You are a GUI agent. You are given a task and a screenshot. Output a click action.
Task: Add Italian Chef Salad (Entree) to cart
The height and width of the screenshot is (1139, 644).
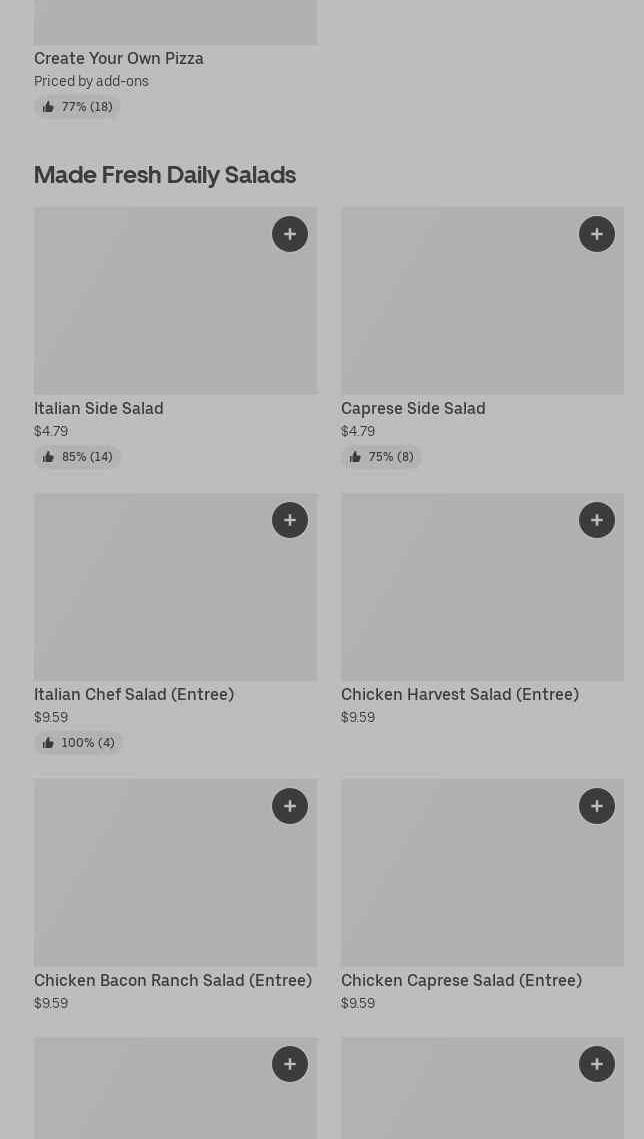pos(290,520)
